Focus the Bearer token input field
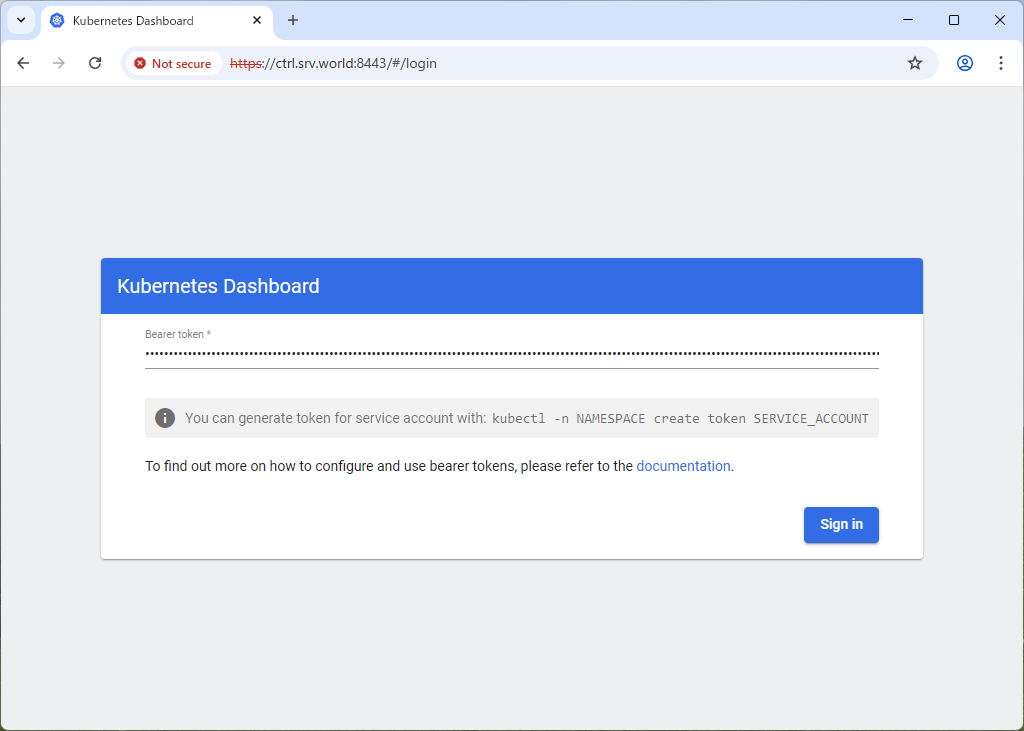This screenshot has width=1024, height=731. pyautogui.click(x=511, y=353)
